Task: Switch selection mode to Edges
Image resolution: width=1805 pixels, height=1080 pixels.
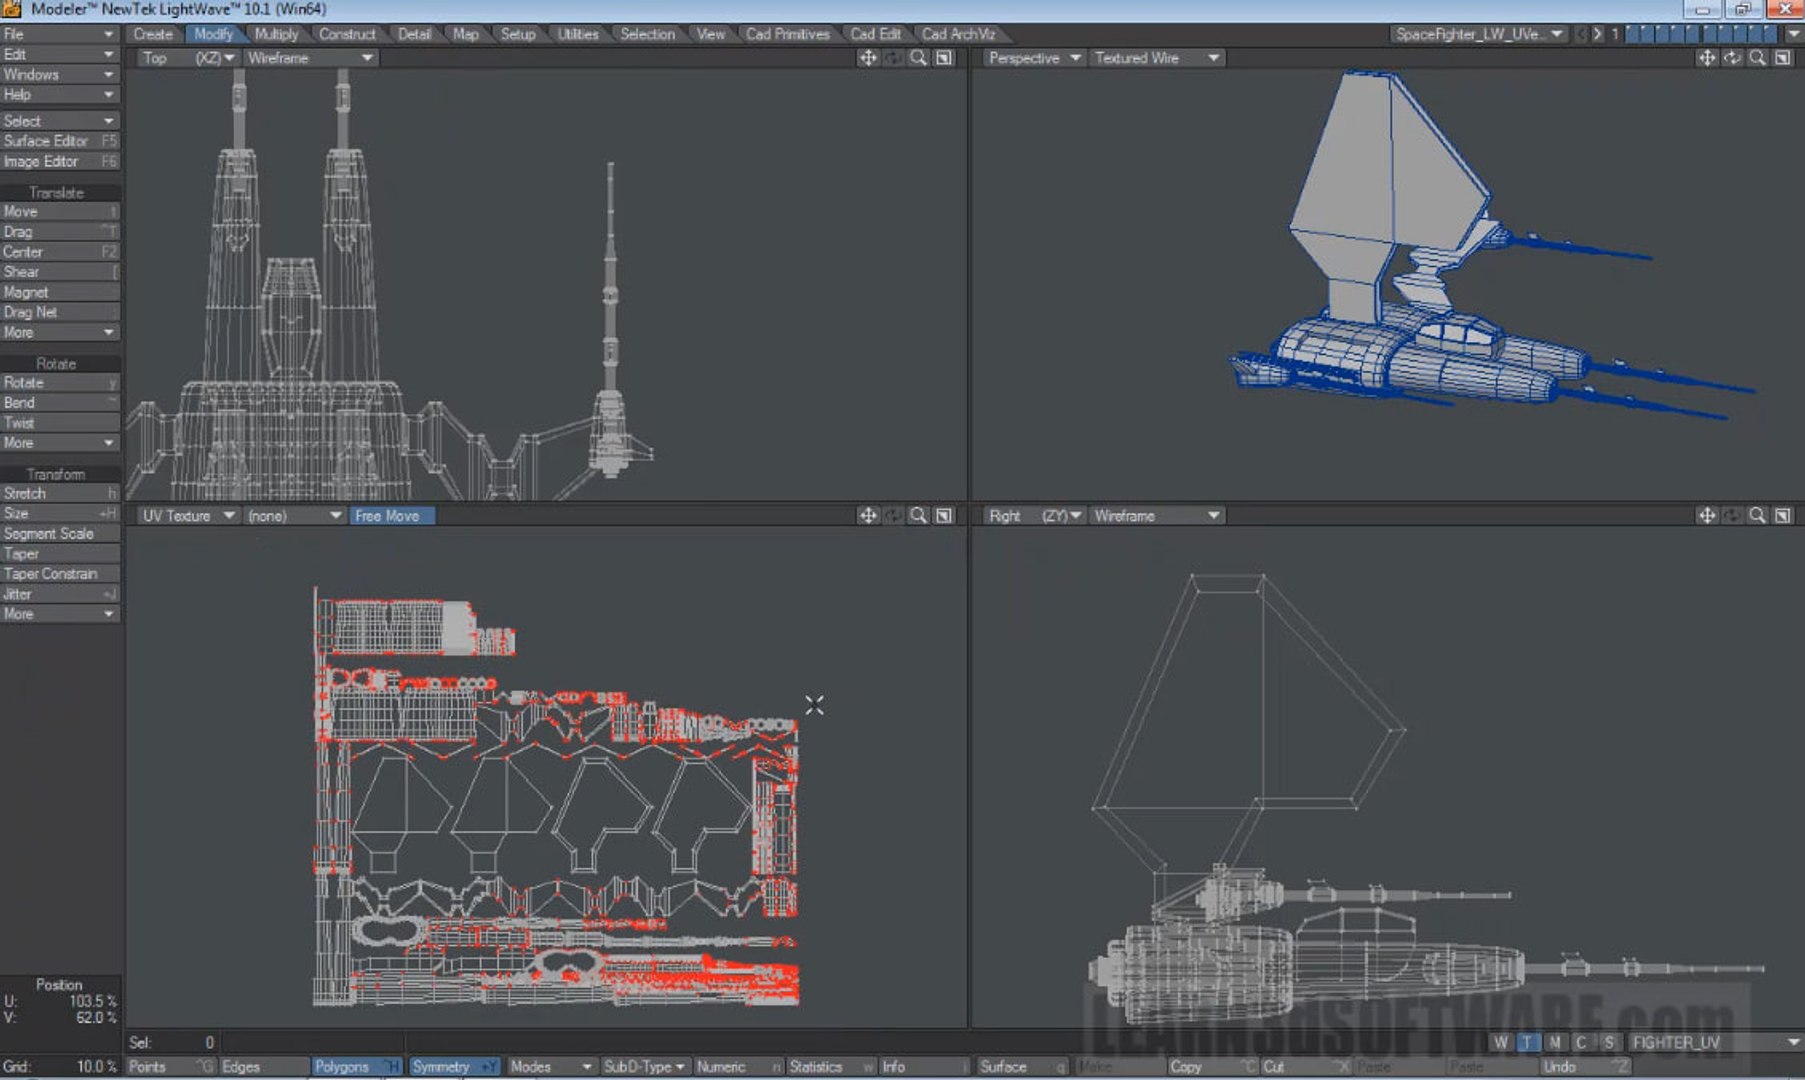Action: coord(263,1067)
